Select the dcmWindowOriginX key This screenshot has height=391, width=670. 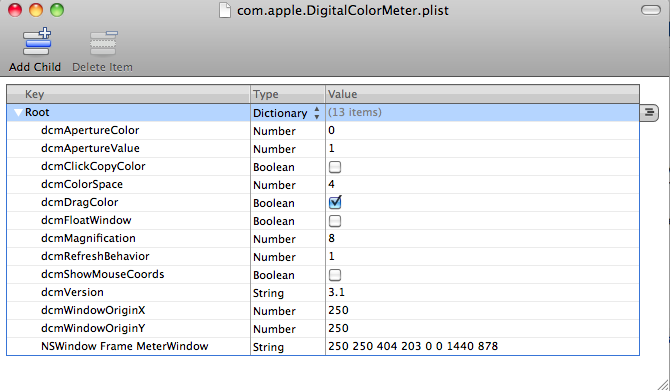[x=93, y=310]
